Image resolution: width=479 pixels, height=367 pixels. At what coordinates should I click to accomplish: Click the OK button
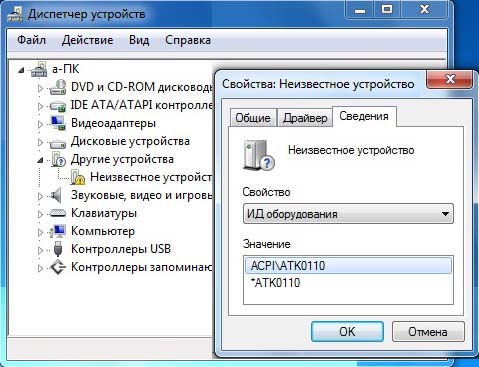[x=347, y=332]
